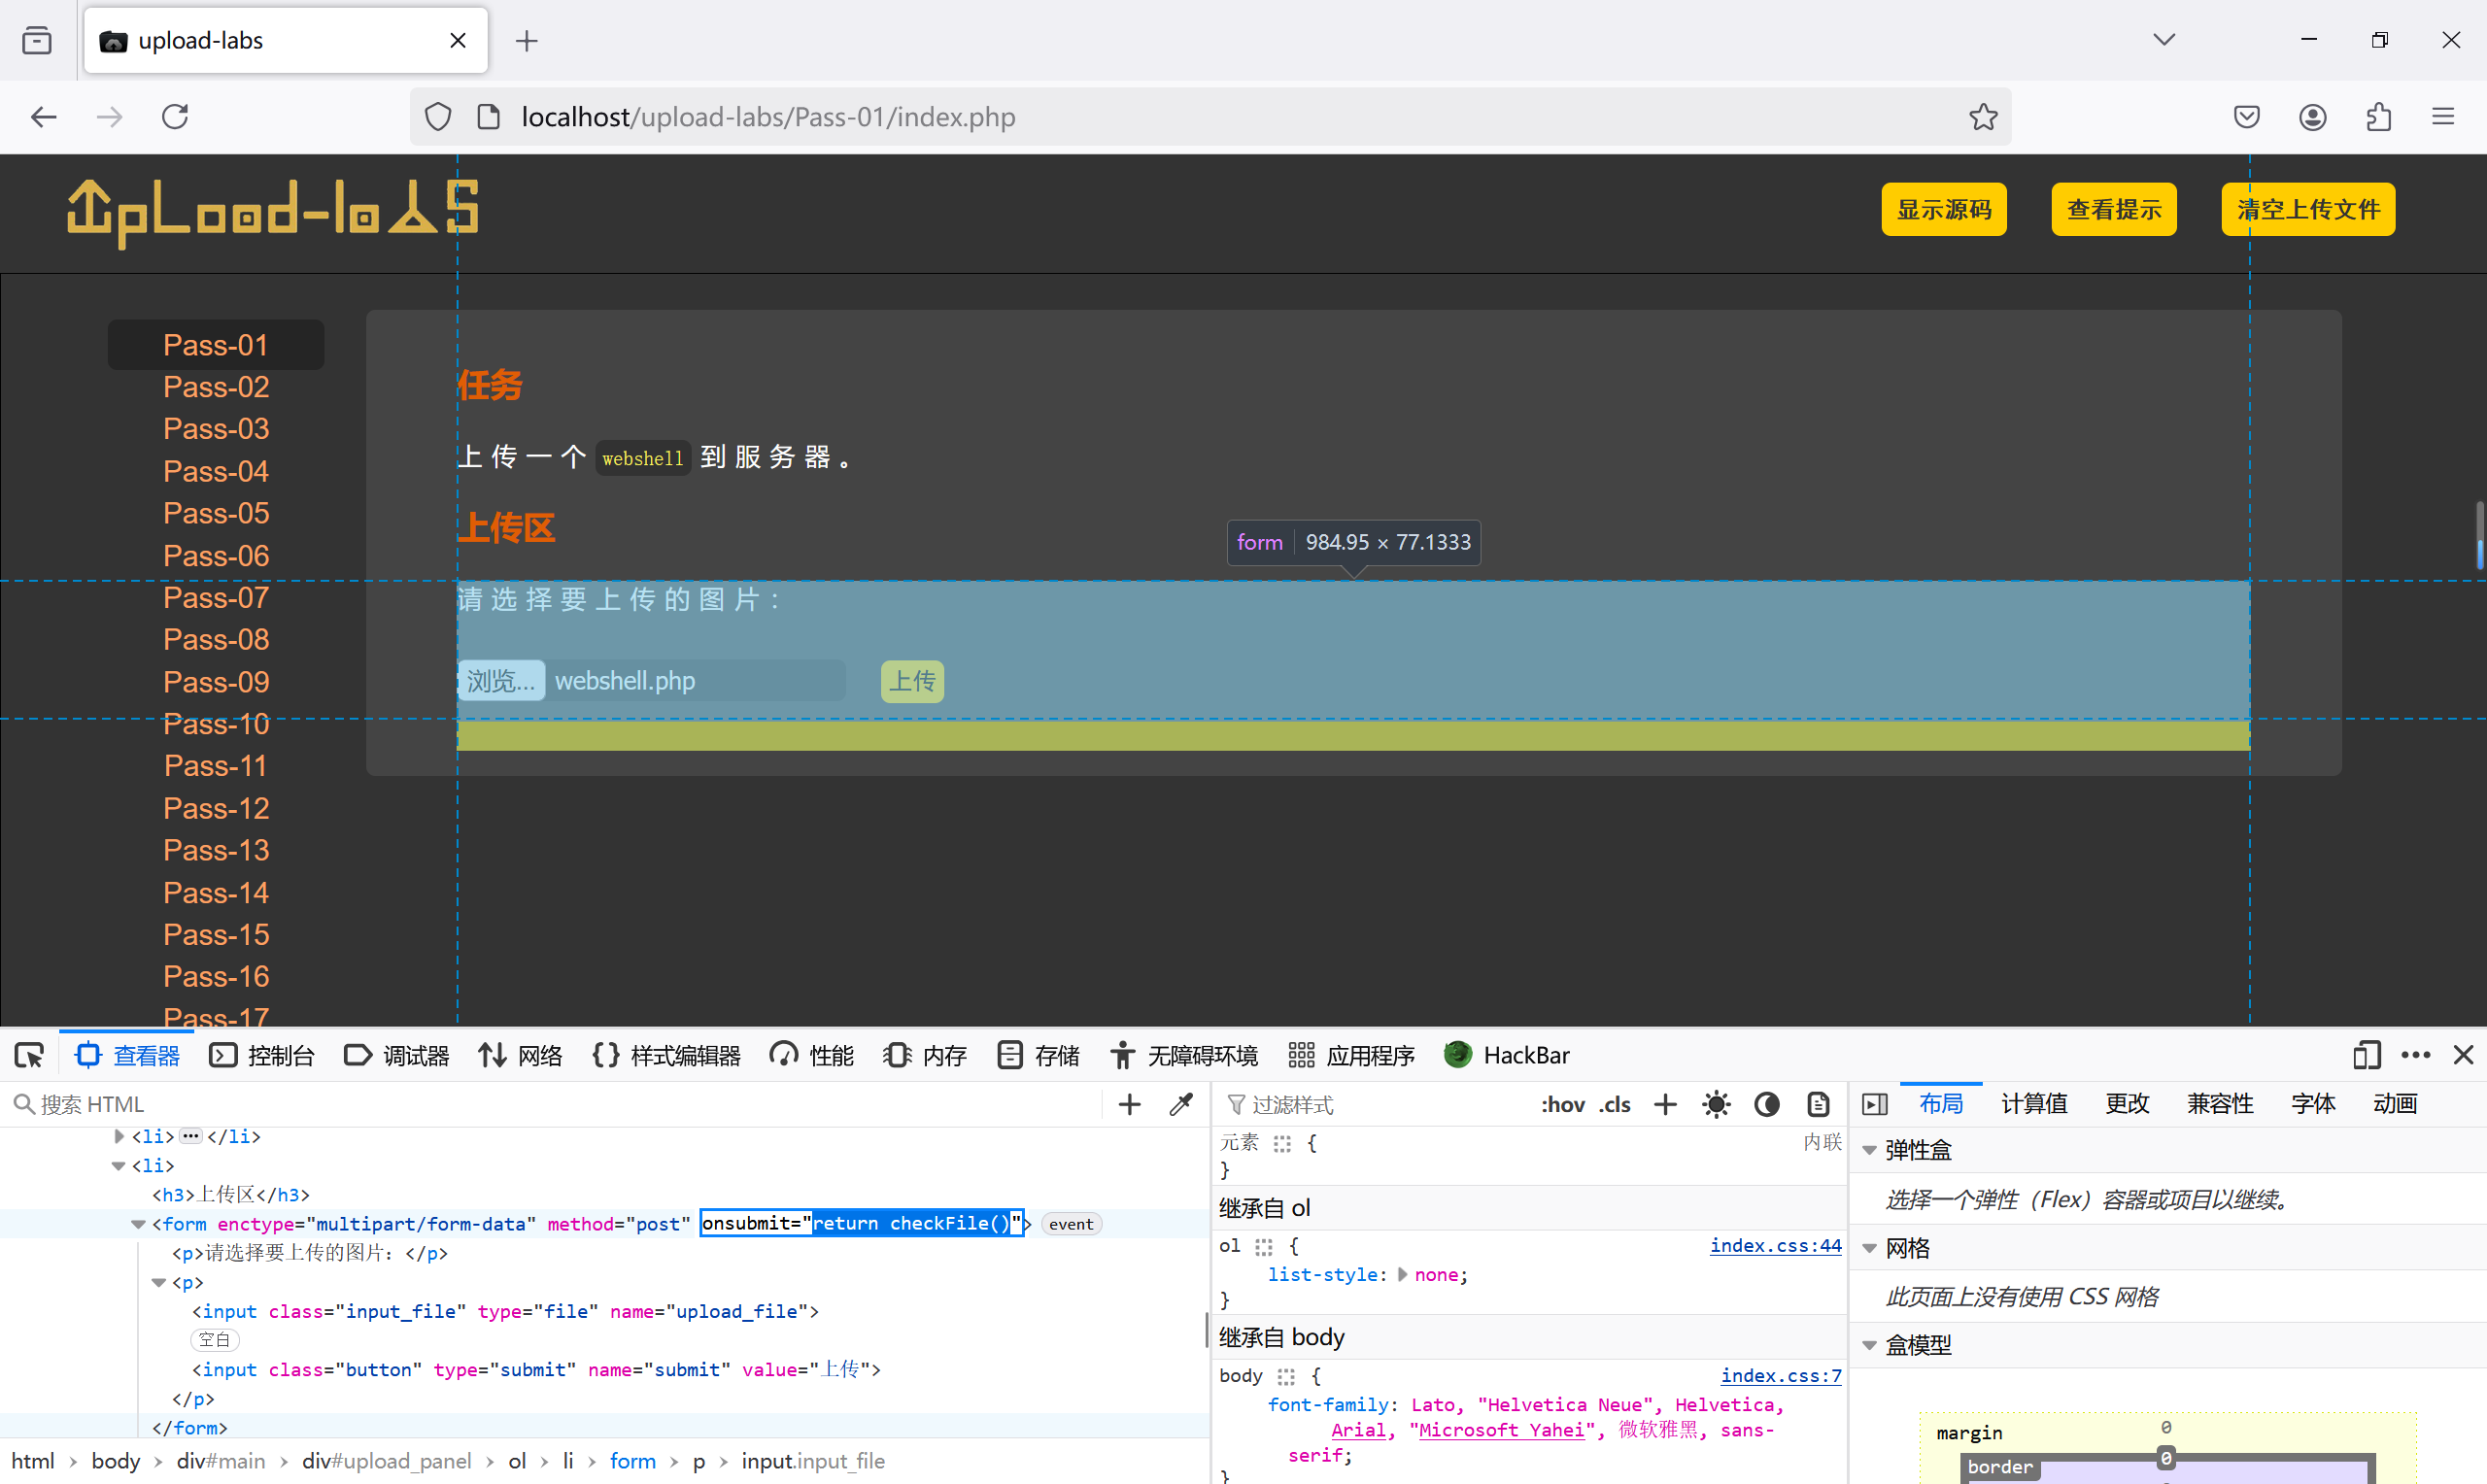The image size is (2487, 1484).
Task: Click the 显示源码 button
Action: point(1943,209)
